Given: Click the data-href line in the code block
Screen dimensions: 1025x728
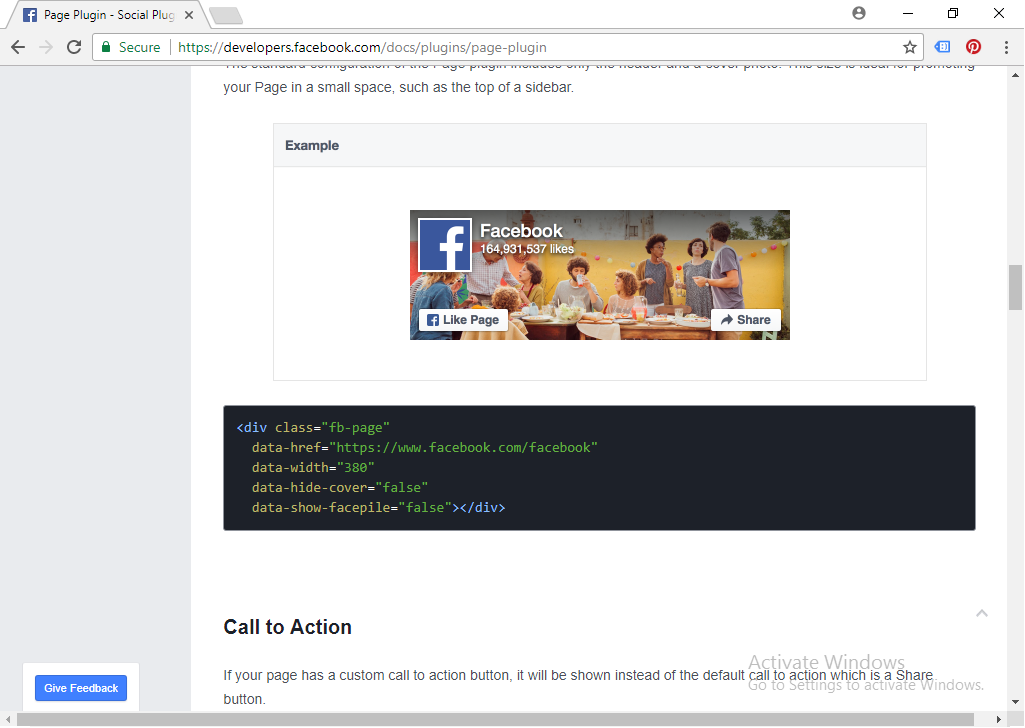Looking at the screenshot, I should tap(425, 448).
